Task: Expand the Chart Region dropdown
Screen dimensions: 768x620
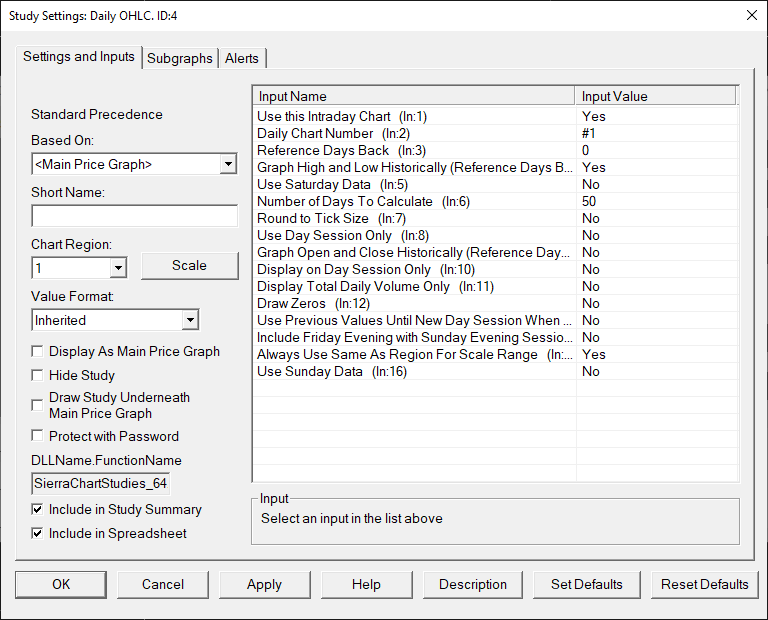Action: pyautogui.click(x=118, y=268)
